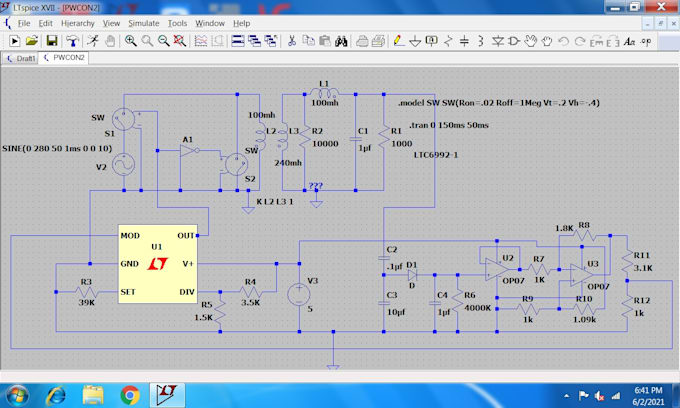
Task: Select the Place Ground symbol tool
Action: pos(415,41)
